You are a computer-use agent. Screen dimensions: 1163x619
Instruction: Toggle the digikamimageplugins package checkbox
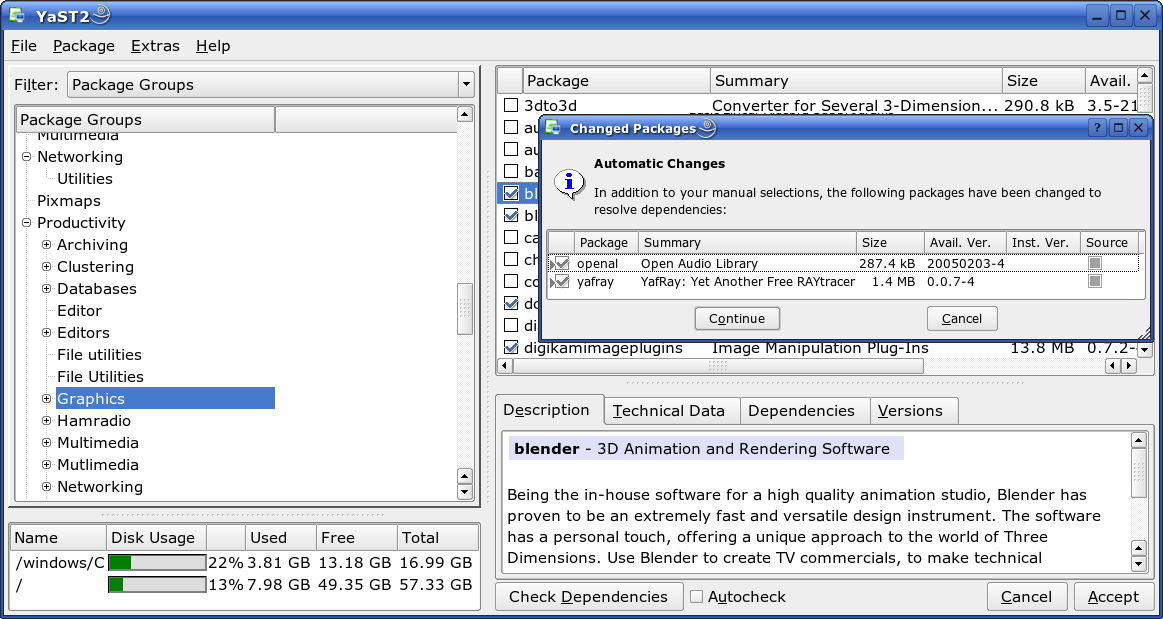pyautogui.click(x=511, y=347)
